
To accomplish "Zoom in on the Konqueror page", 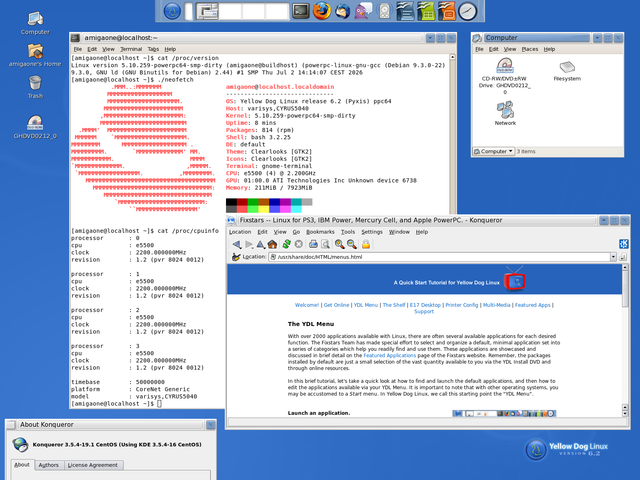I will tap(339, 244).
